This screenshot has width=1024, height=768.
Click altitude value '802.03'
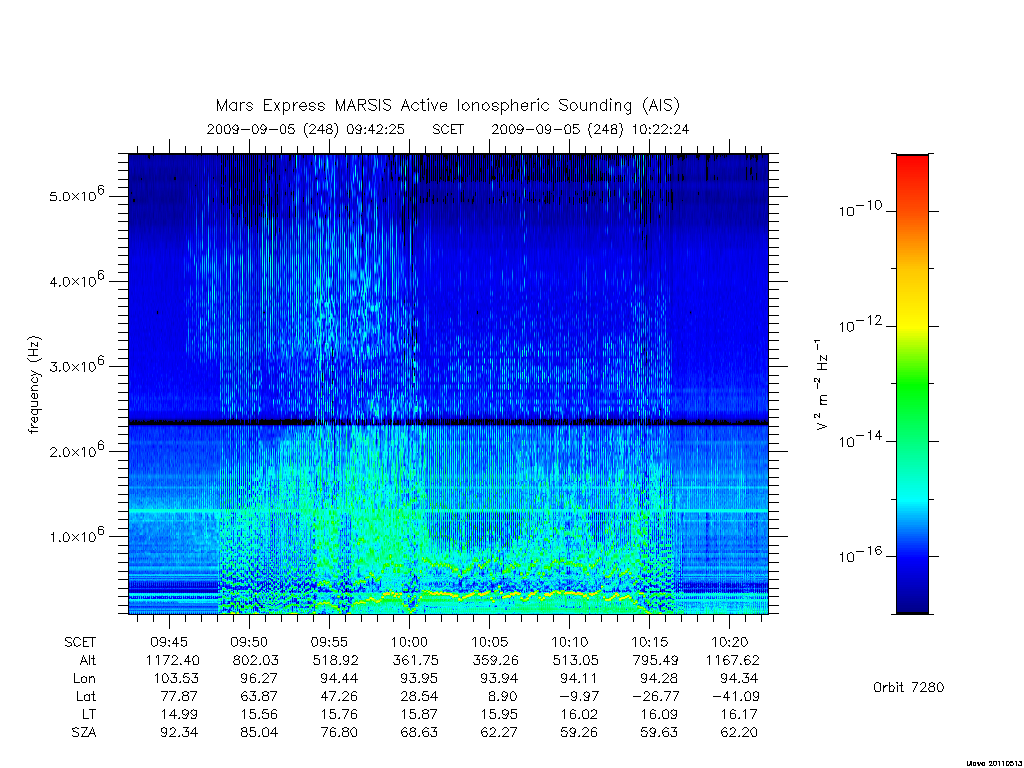coord(255,660)
